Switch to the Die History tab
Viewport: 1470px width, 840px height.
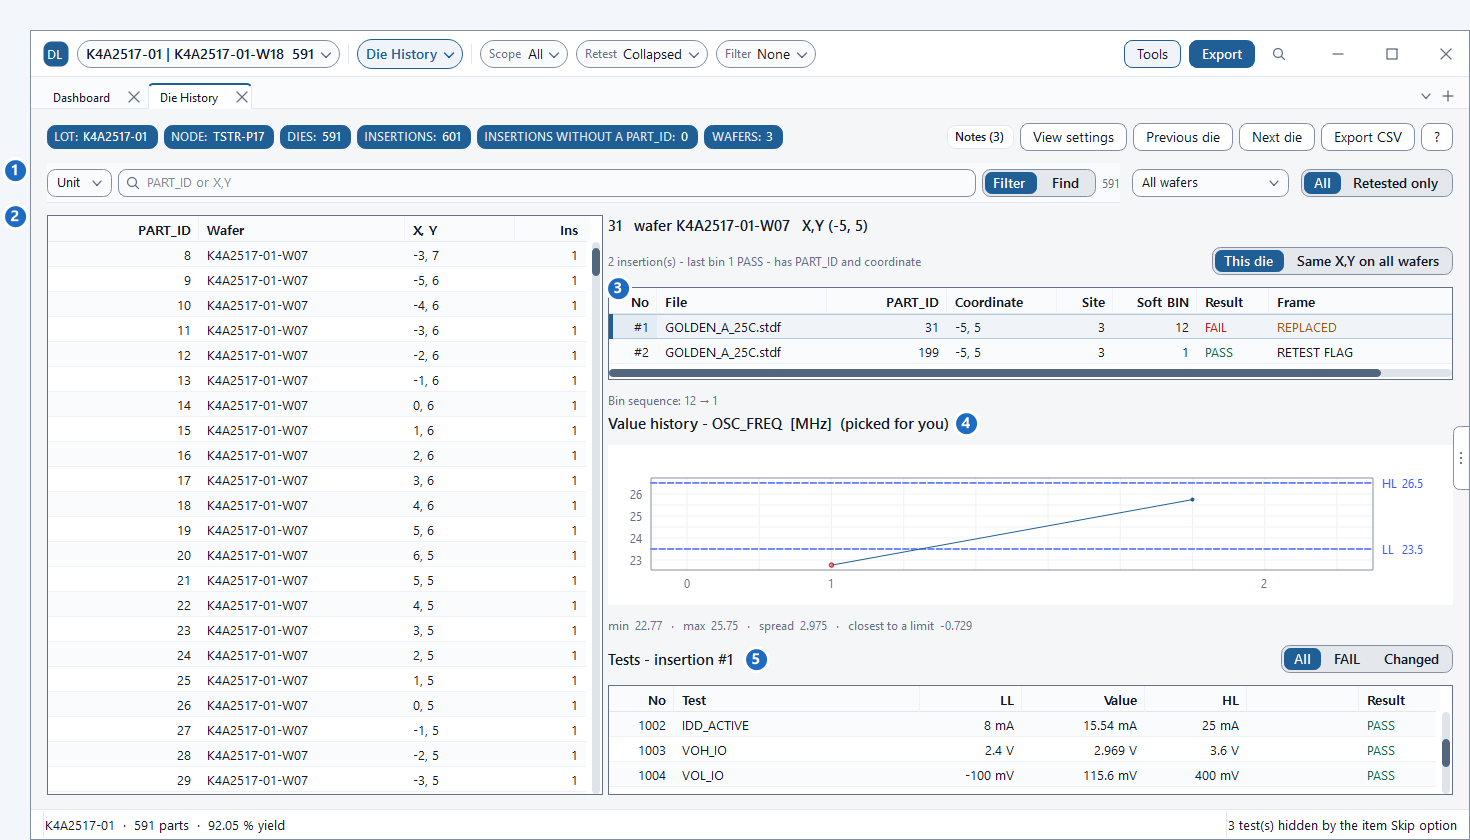coord(189,97)
